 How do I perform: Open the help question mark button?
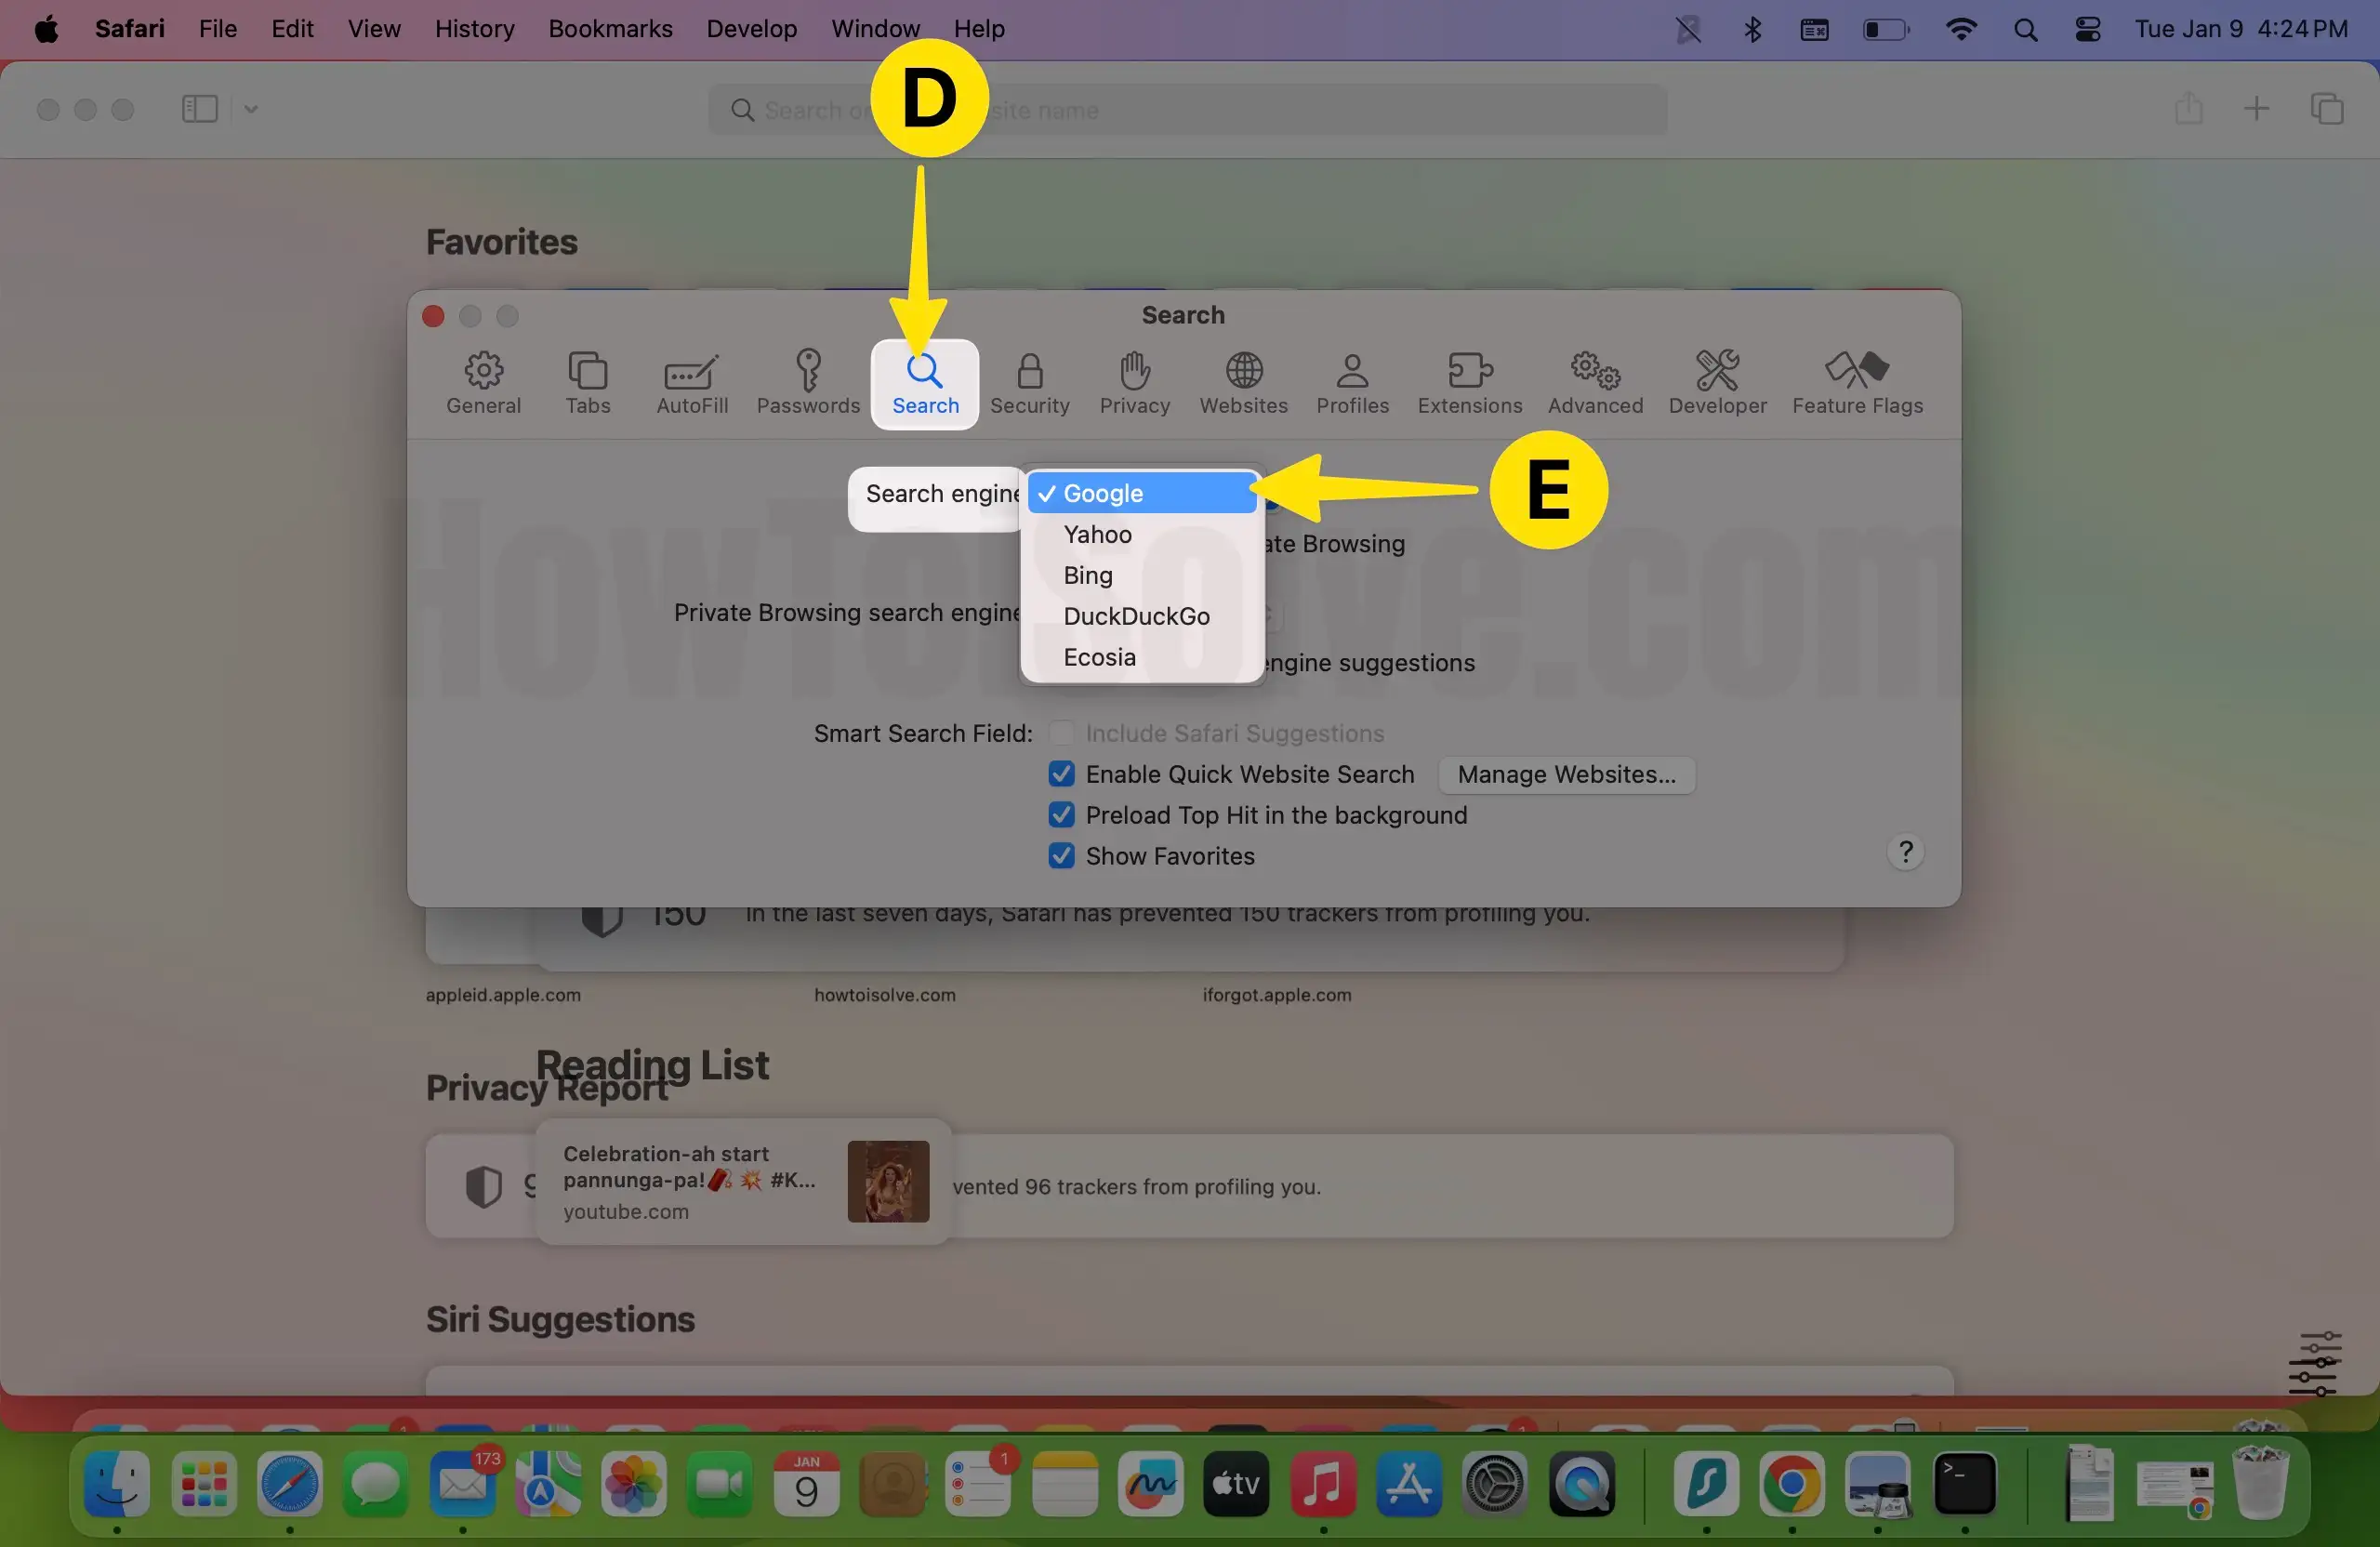tap(1906, 851)
